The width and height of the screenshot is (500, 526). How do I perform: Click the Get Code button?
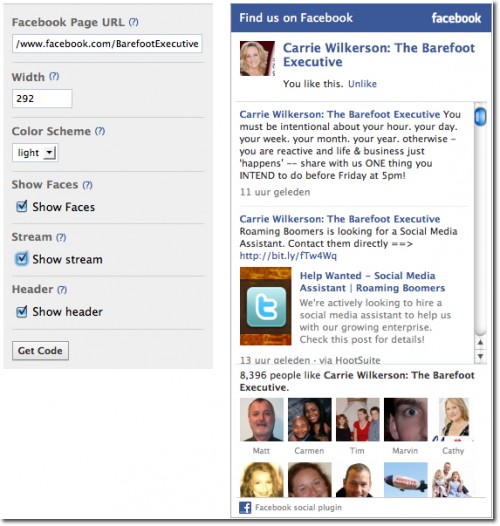[x=40, y=351]
